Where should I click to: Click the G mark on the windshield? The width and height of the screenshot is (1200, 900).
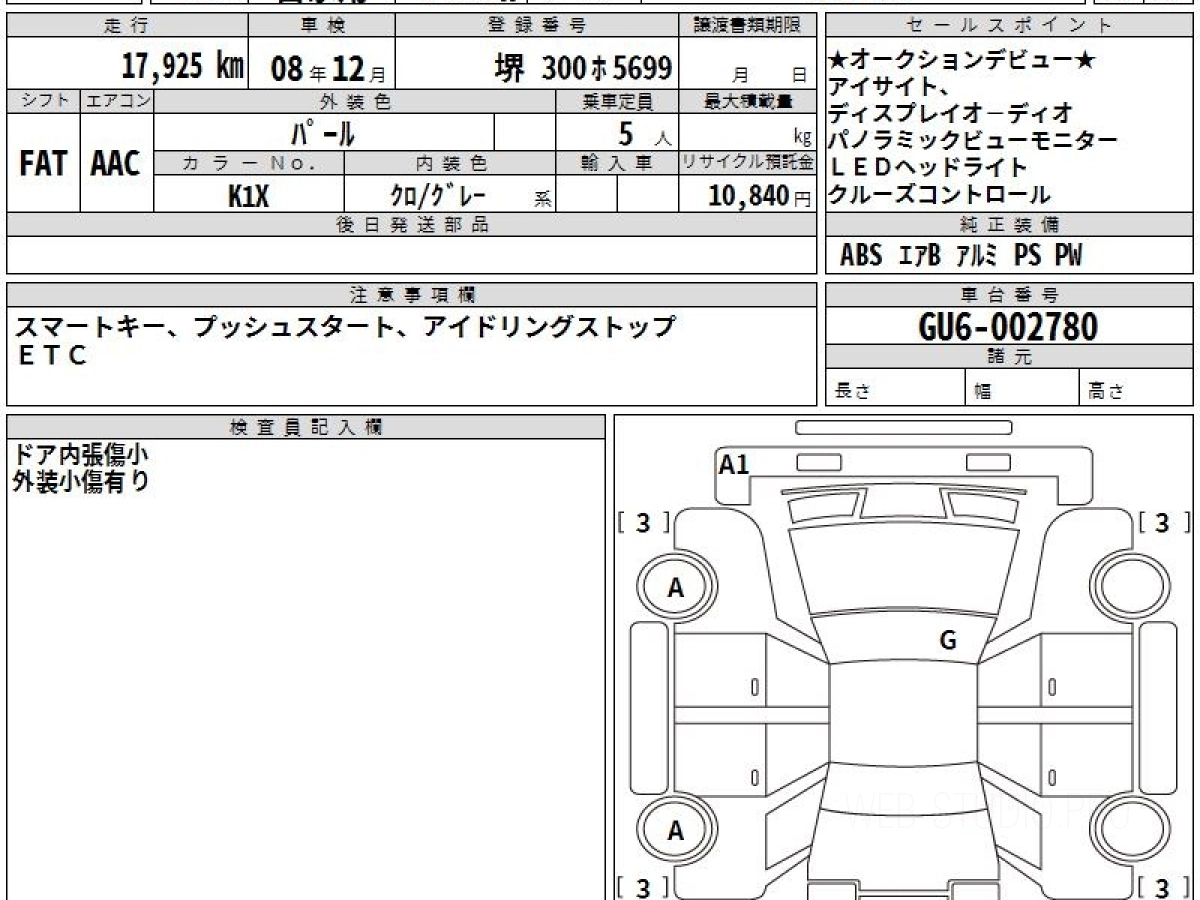point(948,641)
